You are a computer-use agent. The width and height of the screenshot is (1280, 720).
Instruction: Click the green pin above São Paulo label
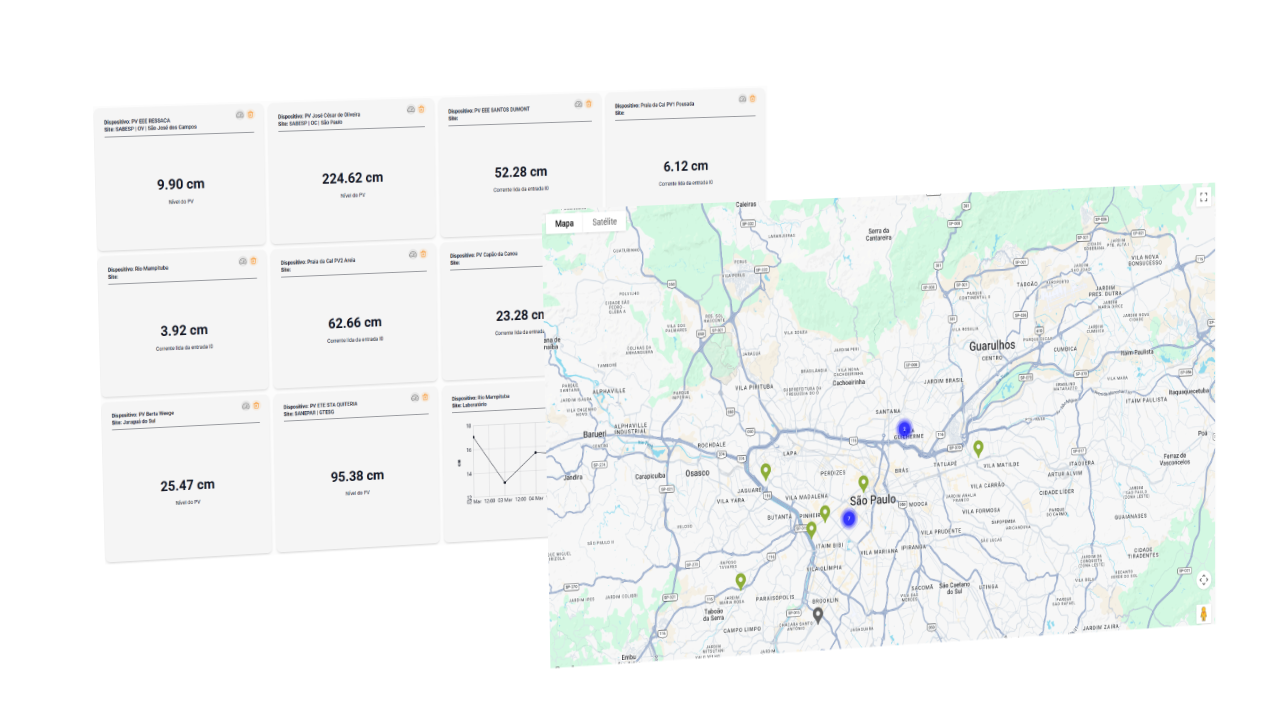[x=864, y=484]
